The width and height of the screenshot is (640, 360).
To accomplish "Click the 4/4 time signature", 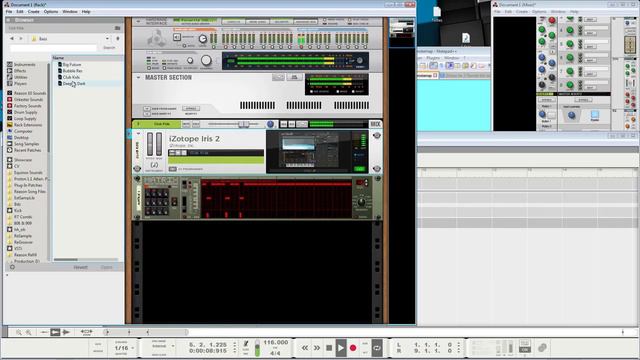I will pyautogui.click(x=275, y=353).
